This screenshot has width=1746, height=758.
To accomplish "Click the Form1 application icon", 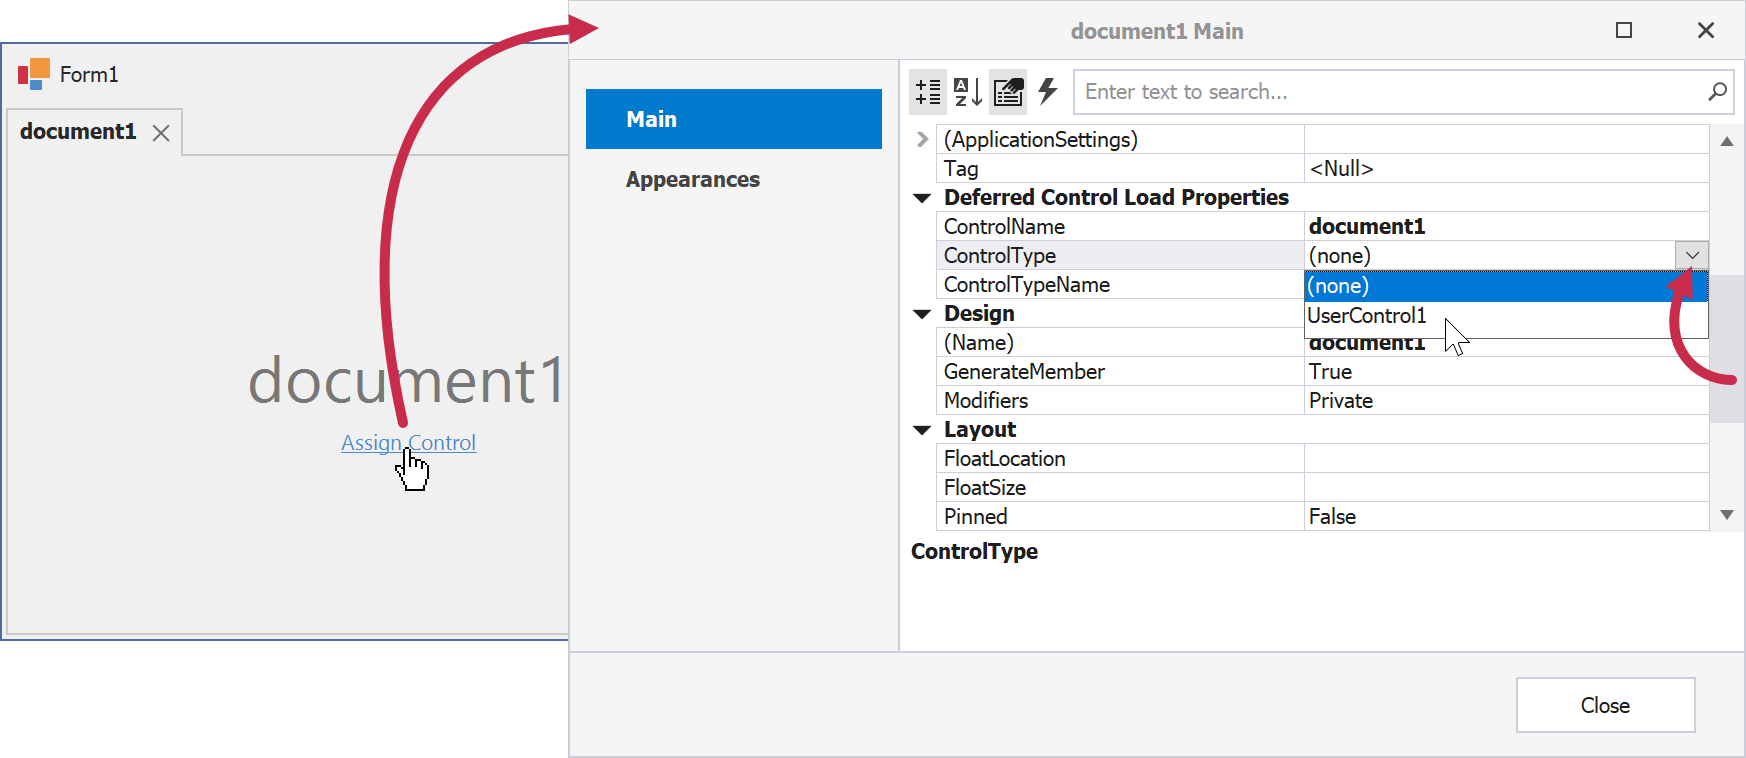I will (x=34, y=74).
